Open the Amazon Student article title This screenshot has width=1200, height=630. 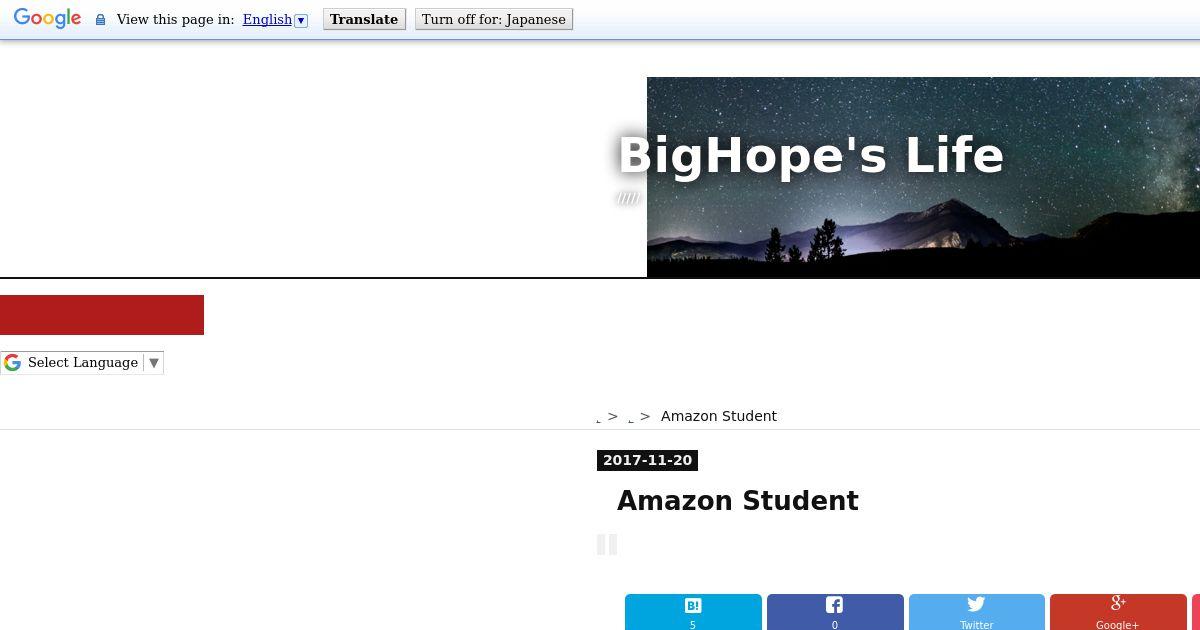pyautogui.click(x=738, y=501)
